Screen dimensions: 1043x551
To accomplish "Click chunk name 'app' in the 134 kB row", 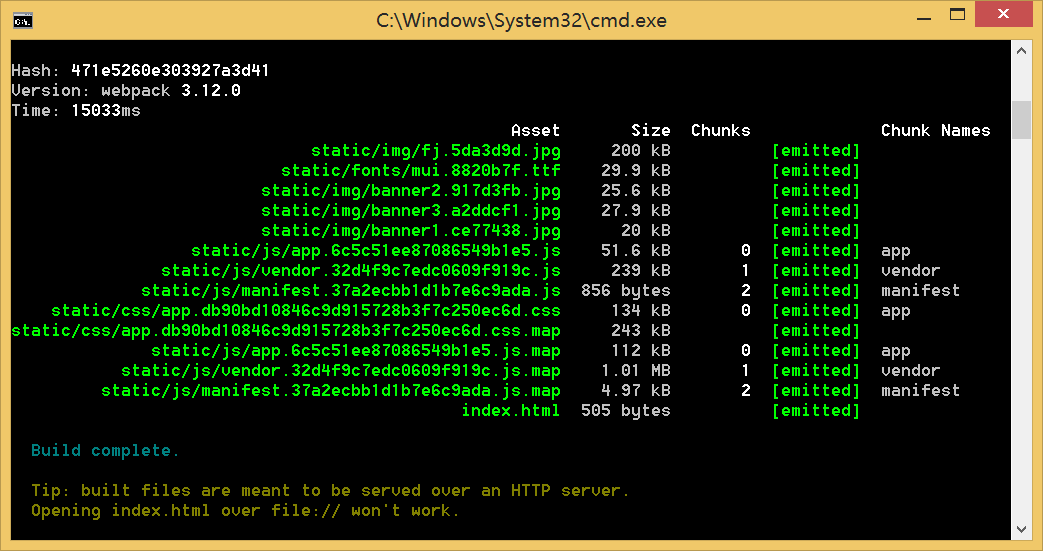I will tap(895, 311).
